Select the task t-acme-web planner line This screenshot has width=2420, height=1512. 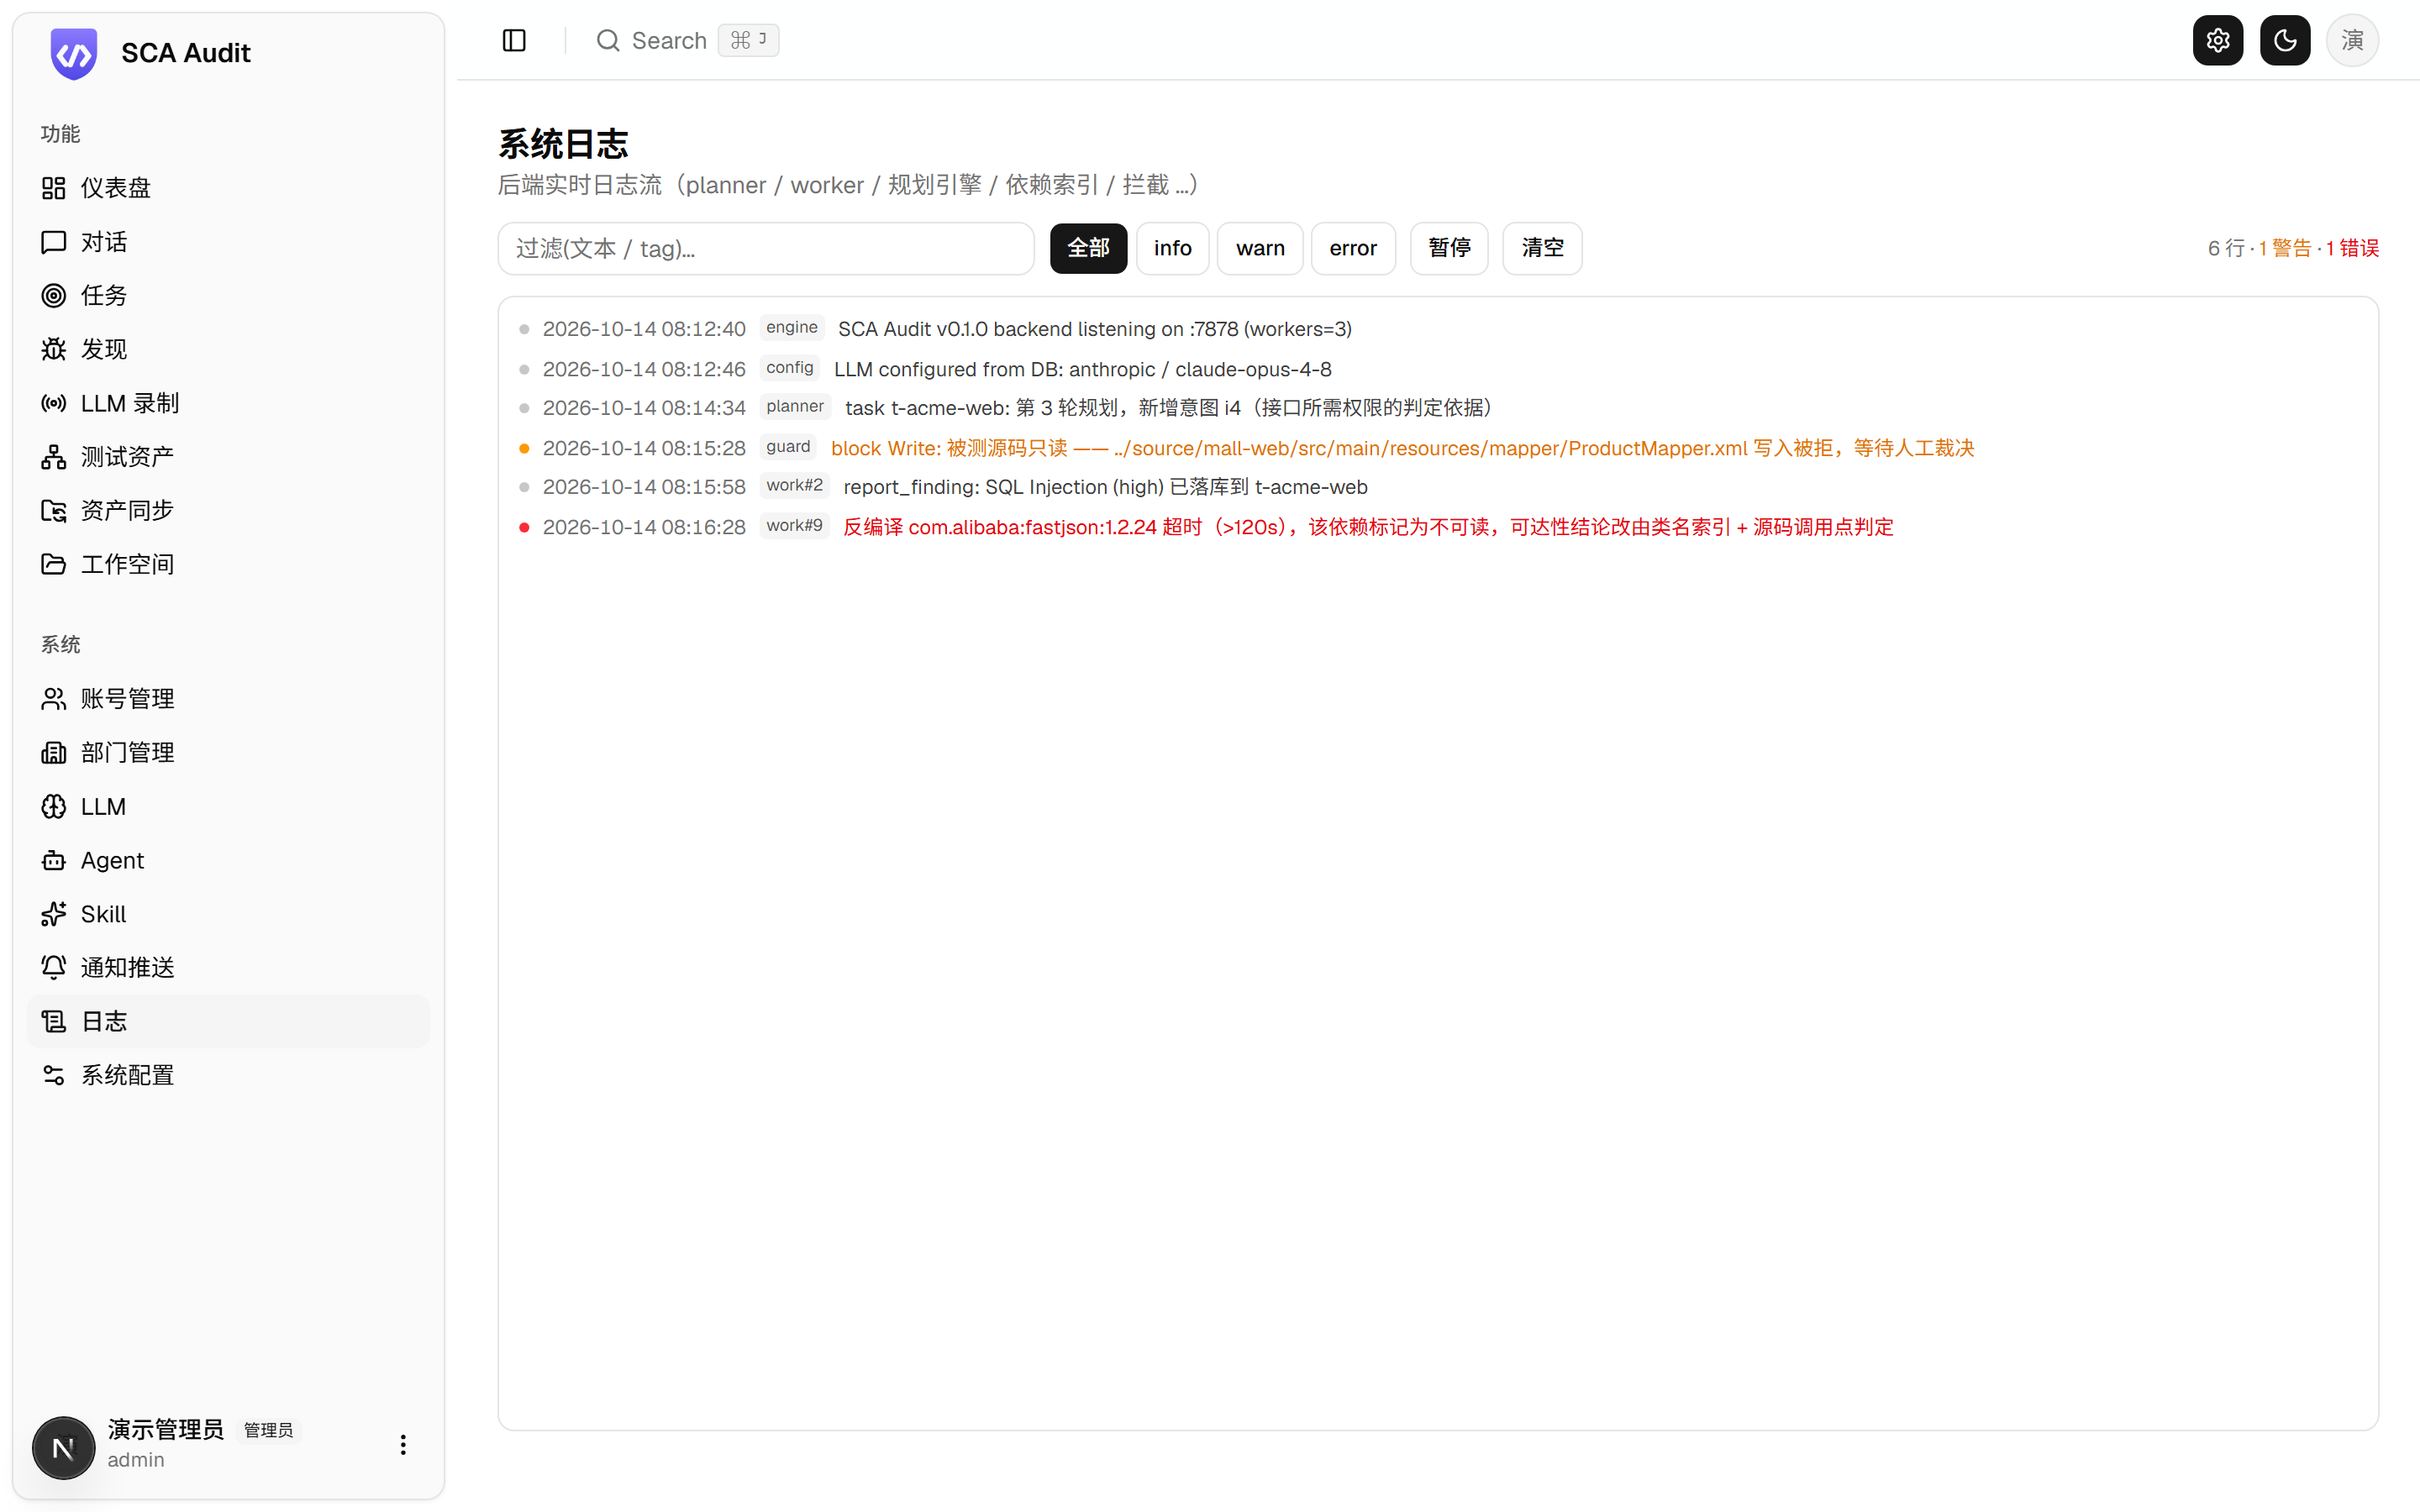point(1170,408)
